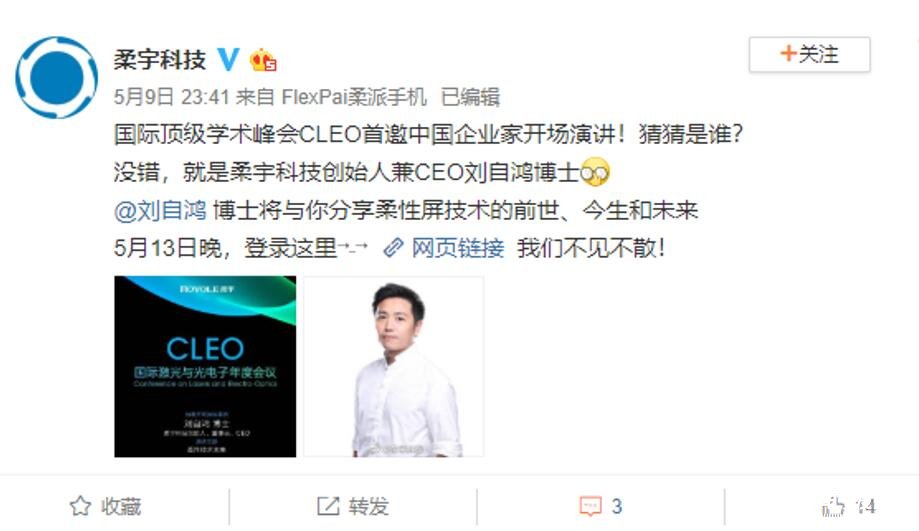Like the post with thumbs-up icon
Viewport: 919px width, 531px height.
[833, 506]
